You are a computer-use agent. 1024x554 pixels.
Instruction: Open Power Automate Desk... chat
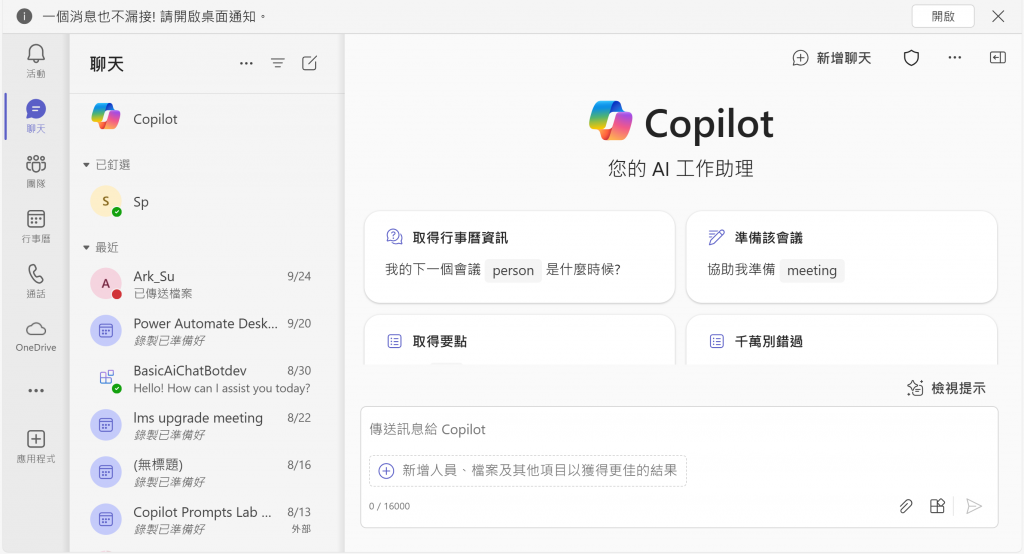pos(206,331)
